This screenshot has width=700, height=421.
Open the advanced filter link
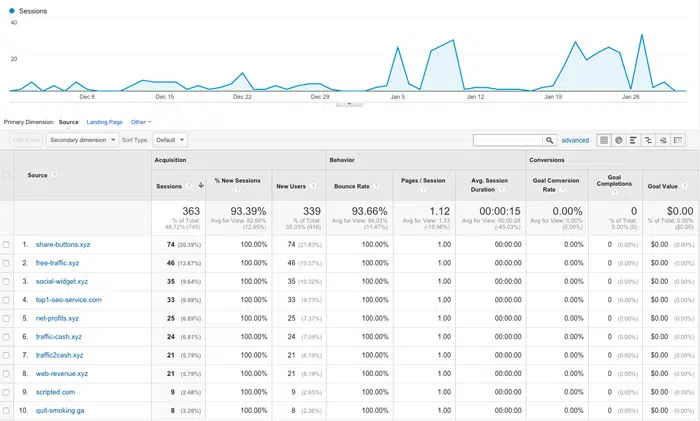tap(575, 140)
